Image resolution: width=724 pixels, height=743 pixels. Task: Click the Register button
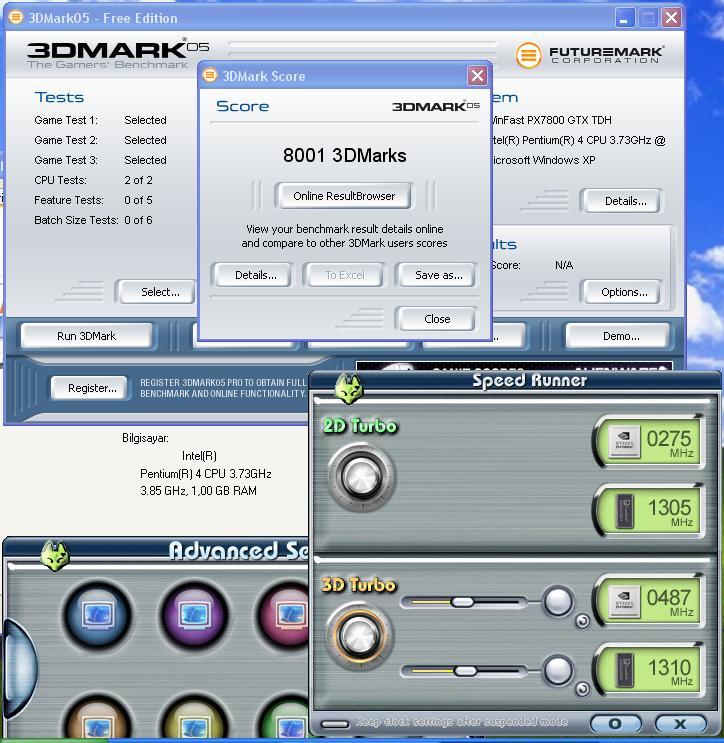90,388
